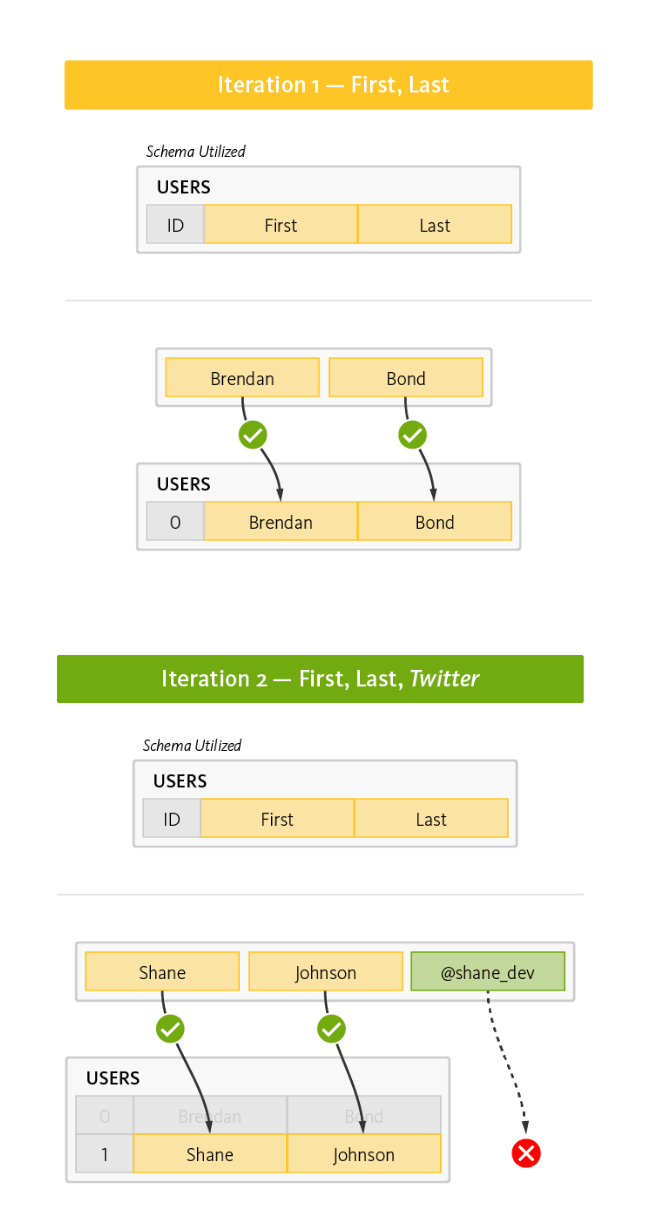
Task: Click the green checkmark below Bond
Action: coord(412,435)
